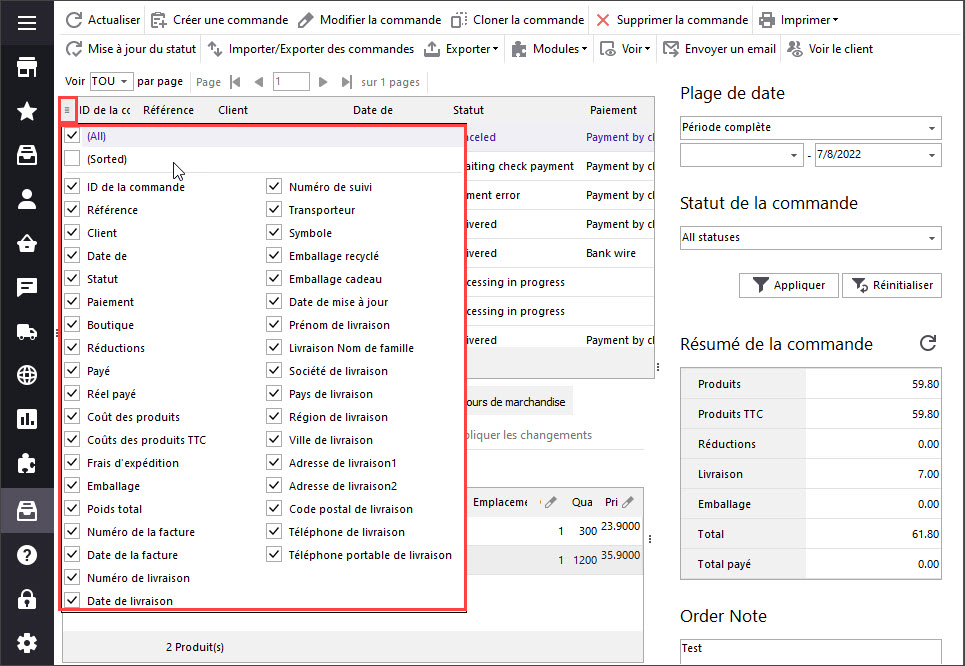965x666 pixels.
Task: Open the padlock sidebar icon
Action: coord(26,599)
